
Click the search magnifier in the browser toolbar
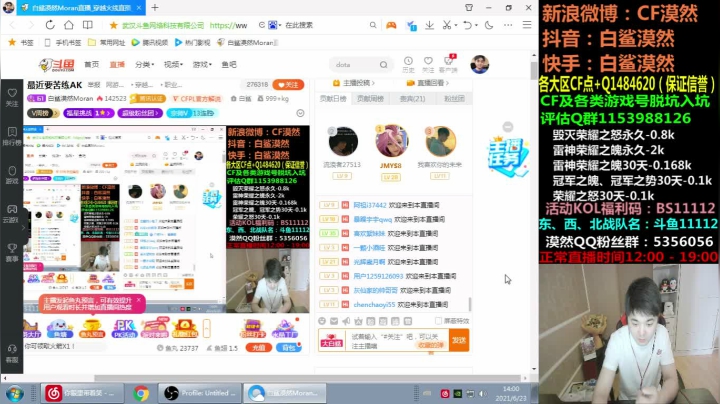[373, 25]
